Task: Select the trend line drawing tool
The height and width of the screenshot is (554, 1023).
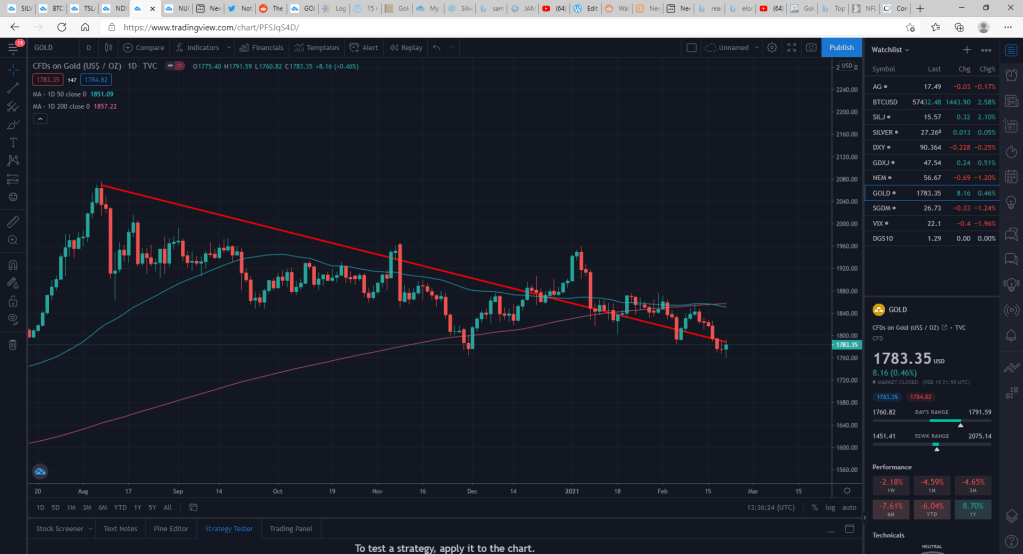Action: click(13, 88)
